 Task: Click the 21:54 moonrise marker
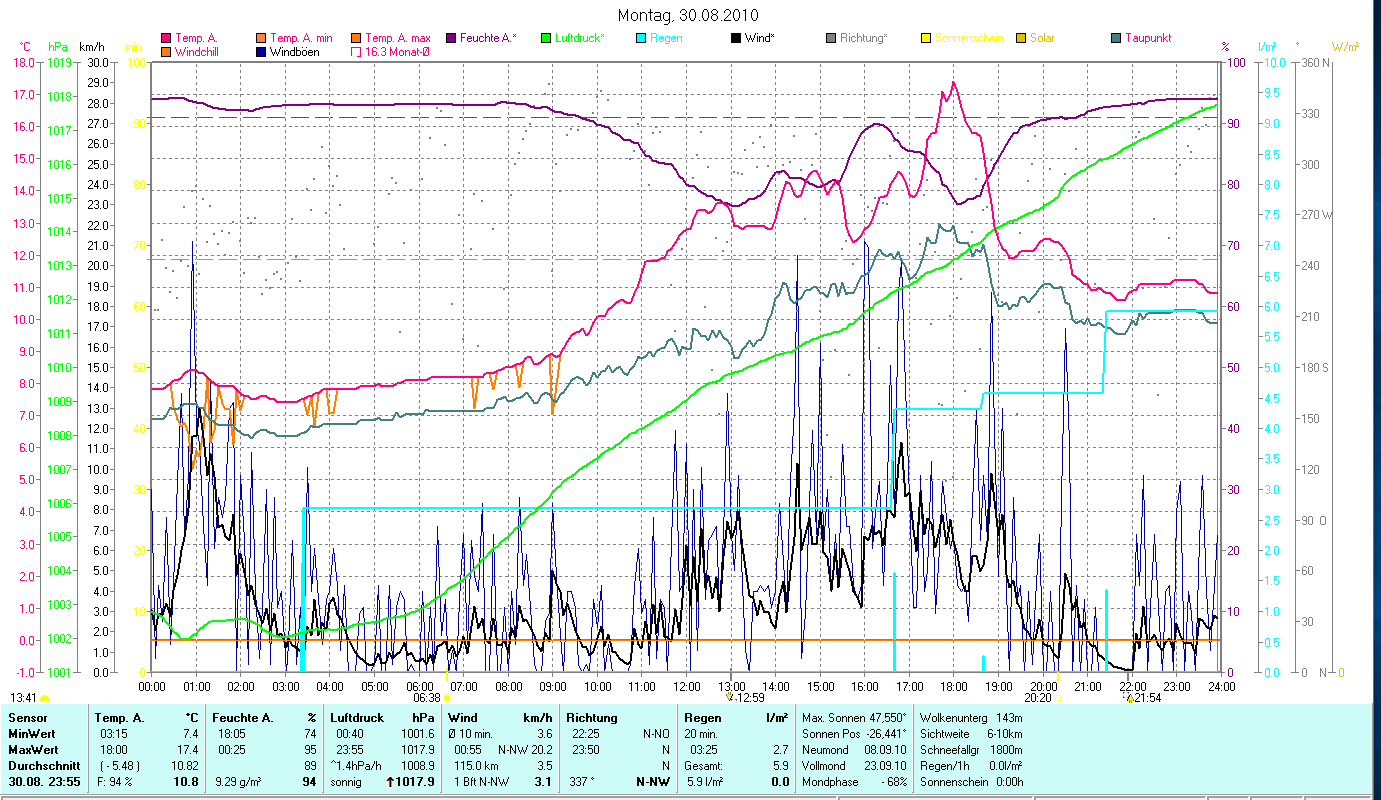point(1129,698)
